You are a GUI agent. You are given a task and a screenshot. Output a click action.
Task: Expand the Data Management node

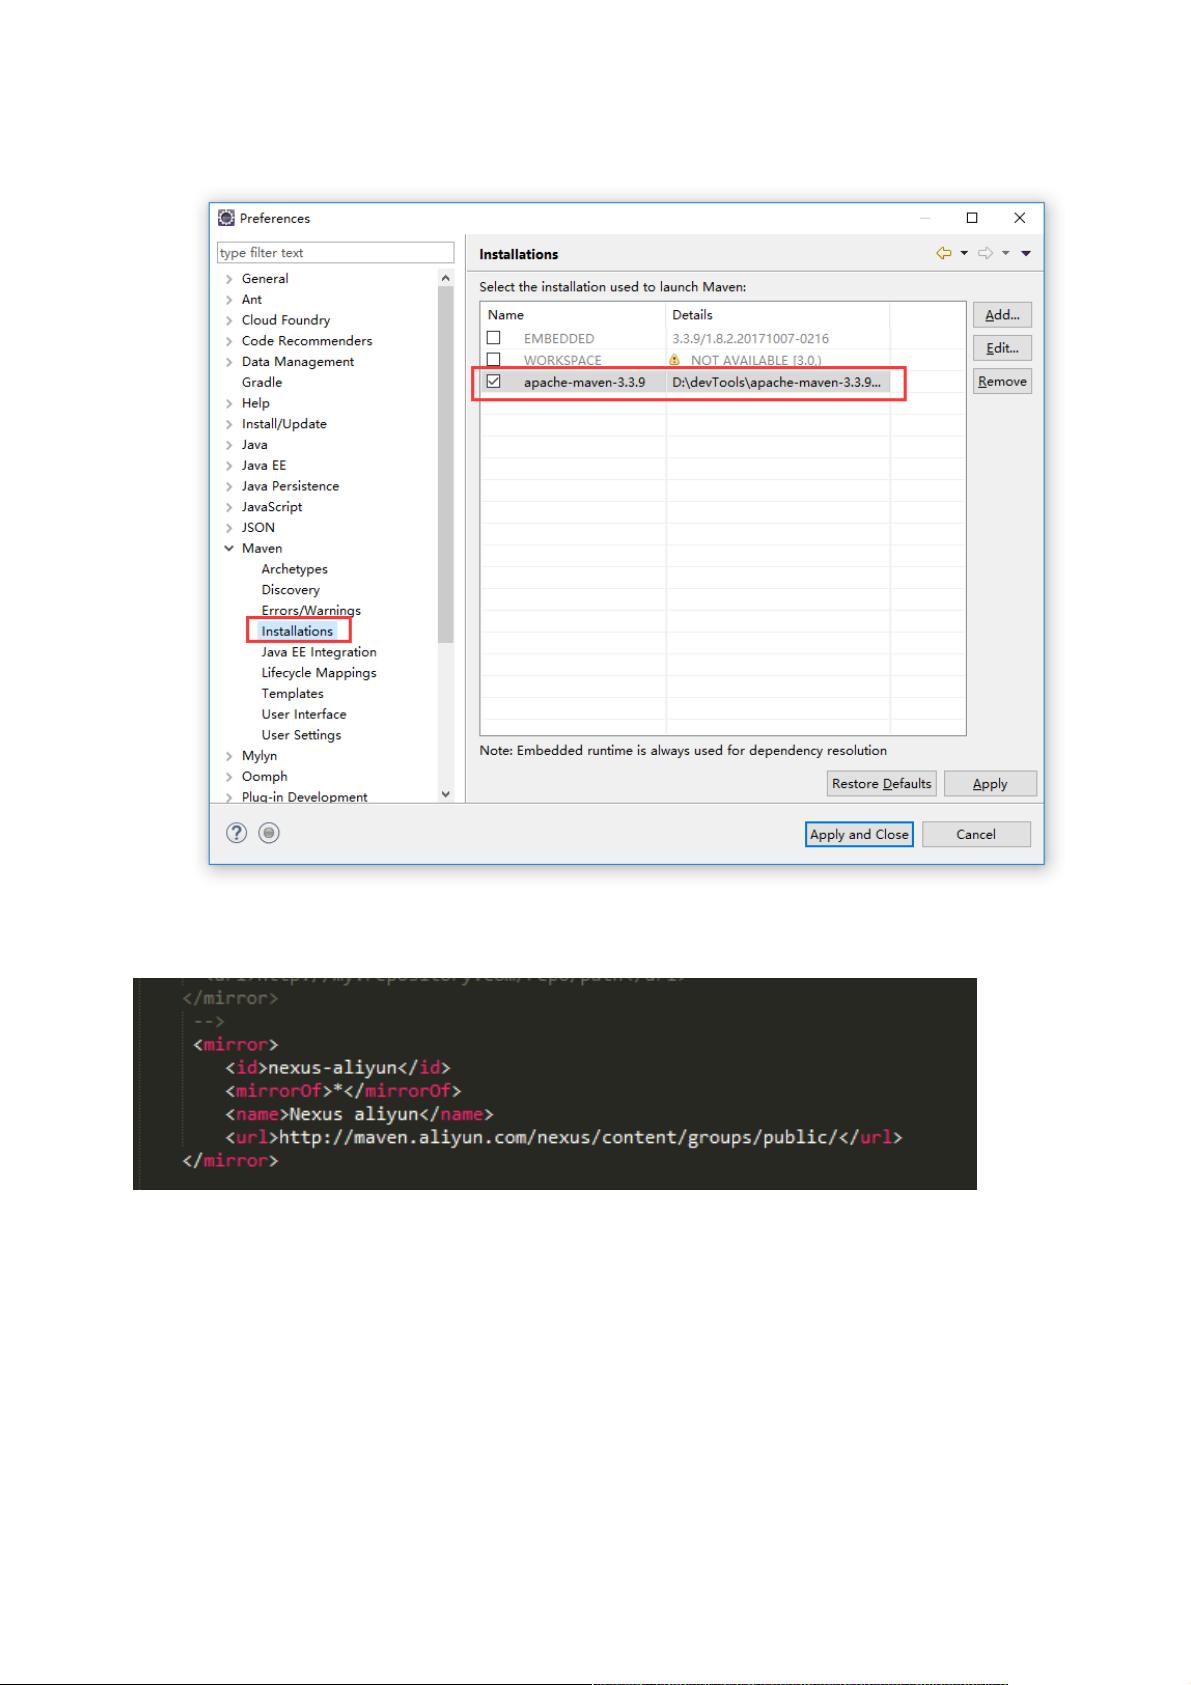click(x=229, y=362)
